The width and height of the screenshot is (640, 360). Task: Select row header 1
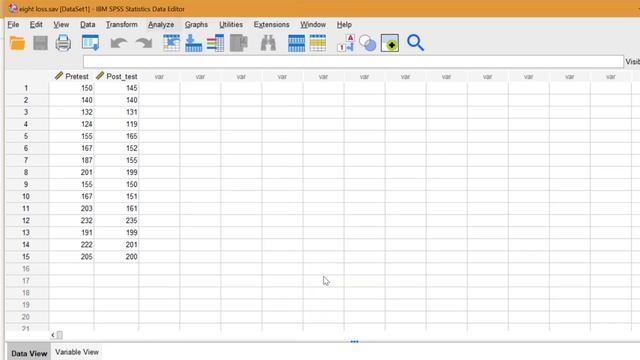click(x=27, y=88)
